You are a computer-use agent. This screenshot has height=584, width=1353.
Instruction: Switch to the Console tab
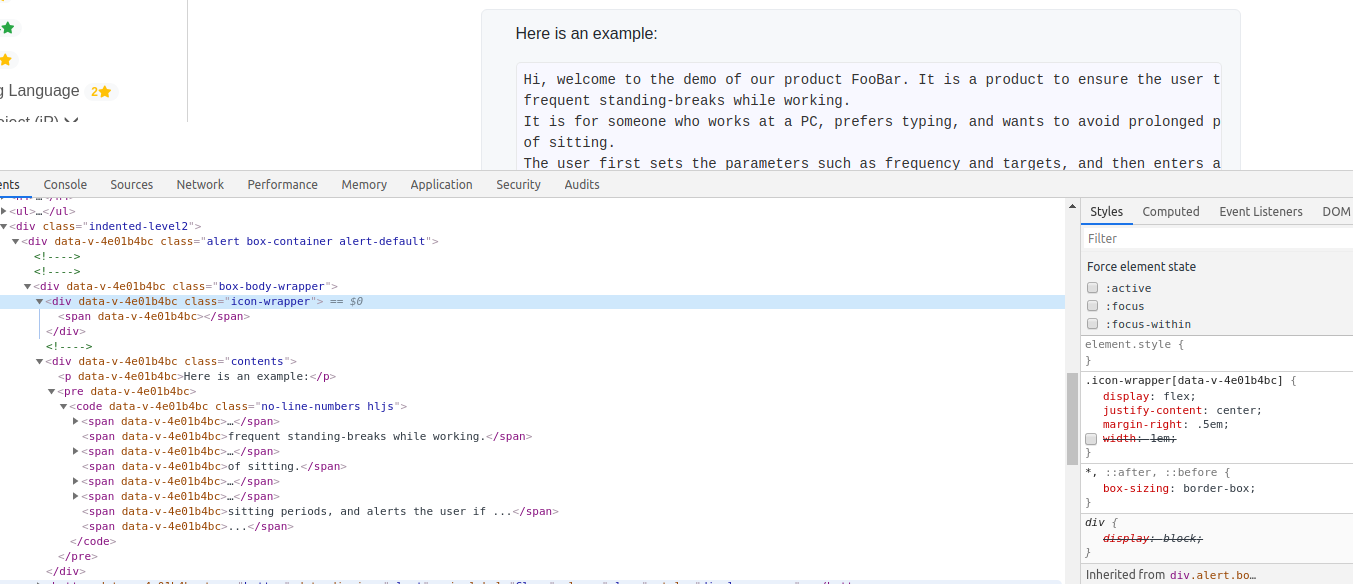click(65, 184)
